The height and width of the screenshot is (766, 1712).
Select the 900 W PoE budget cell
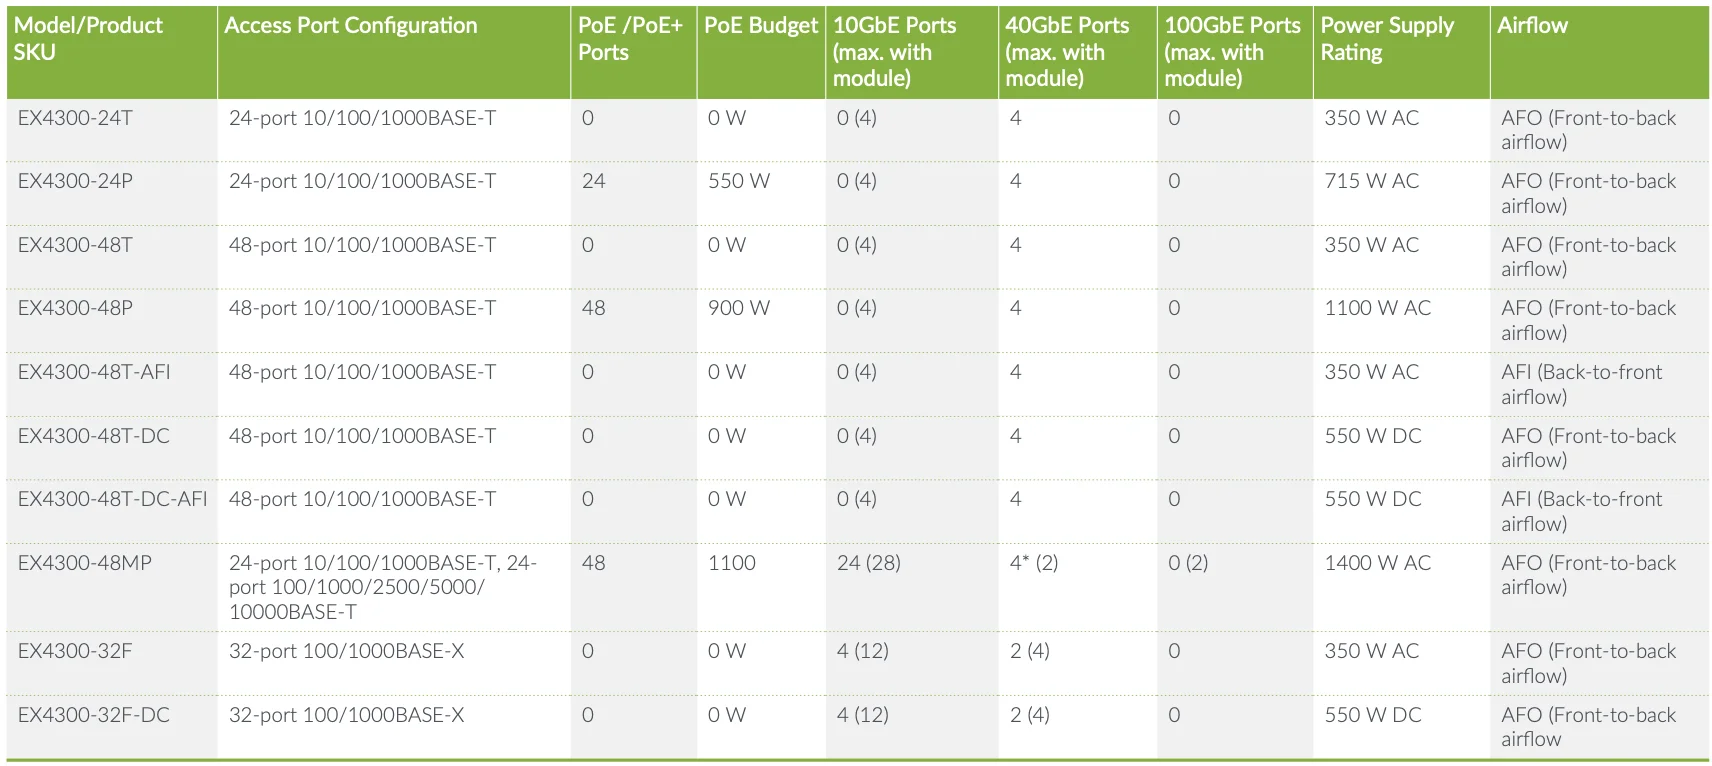point(739,308)
